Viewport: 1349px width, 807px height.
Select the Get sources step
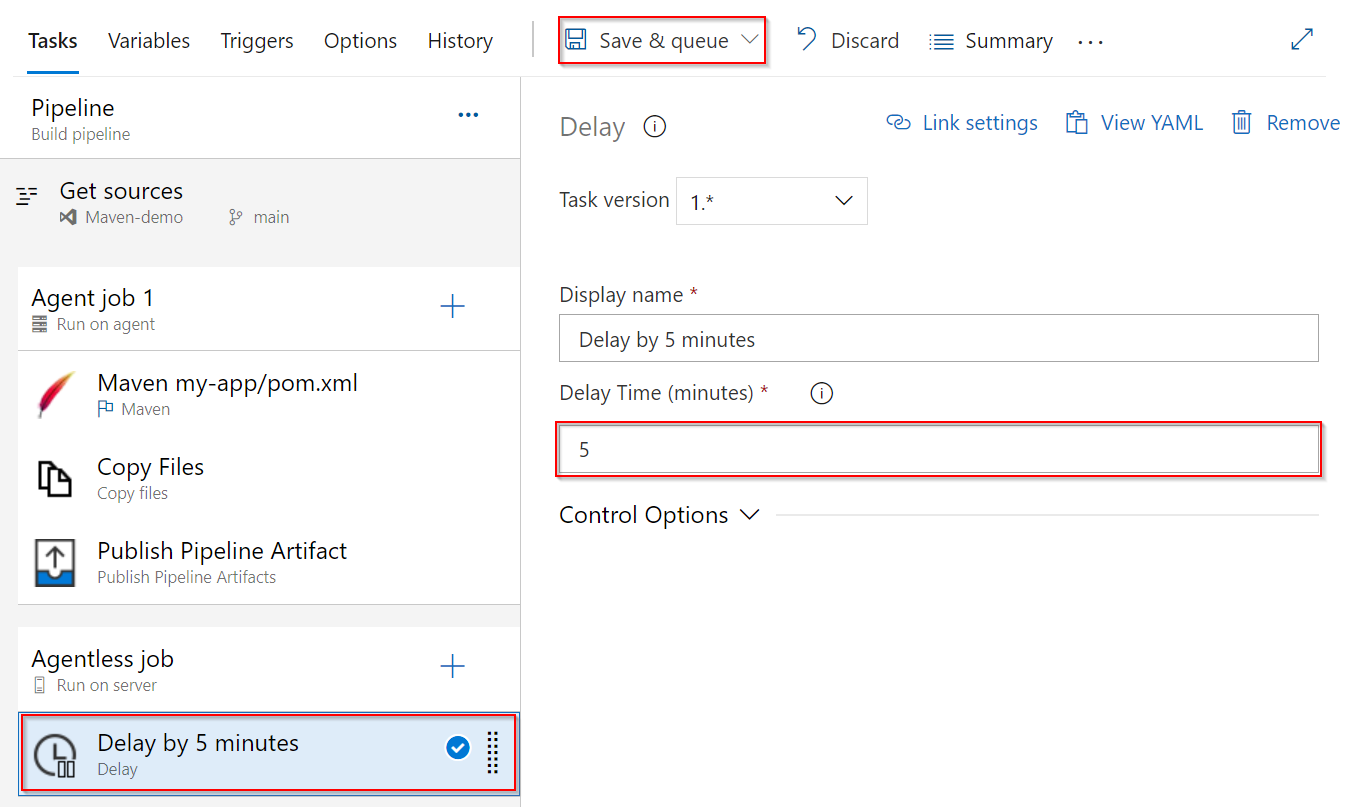pos(260,202)
